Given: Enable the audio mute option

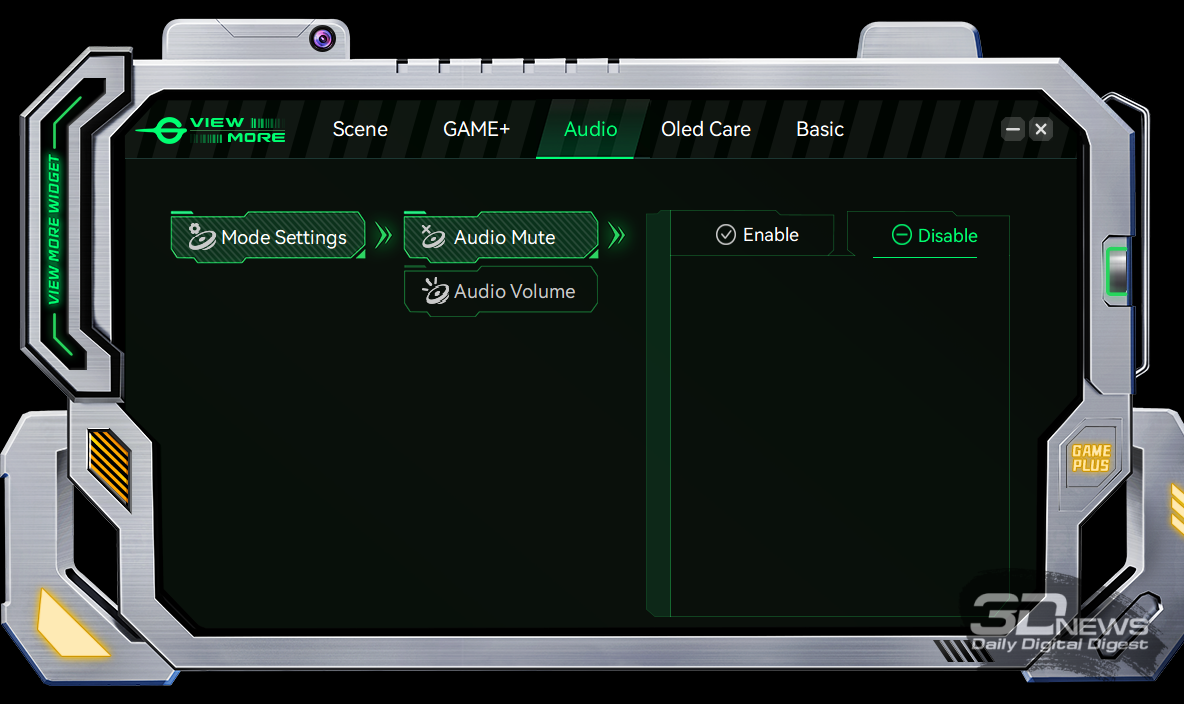Looking at the screenshot, I should coord(757,235).
